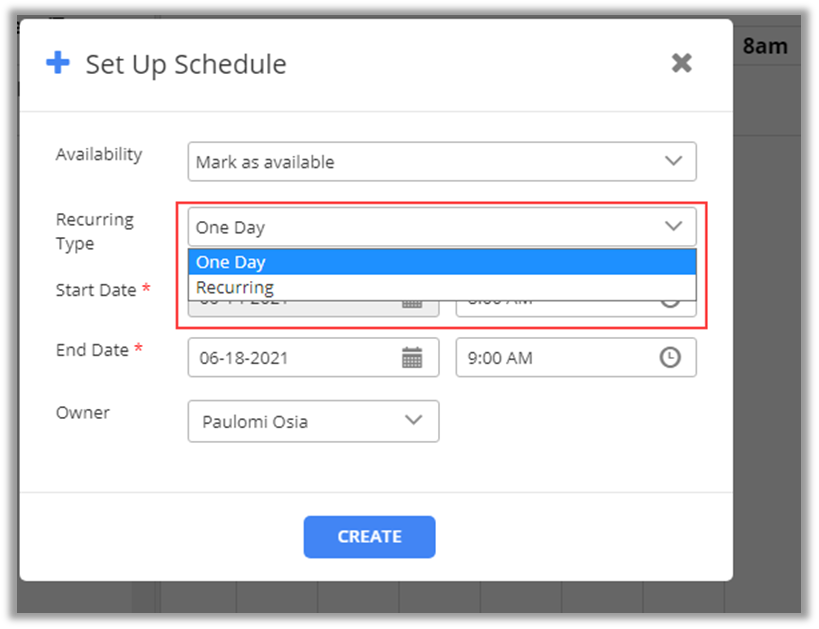Click the blue plus icon beside the title

[58, 63]
